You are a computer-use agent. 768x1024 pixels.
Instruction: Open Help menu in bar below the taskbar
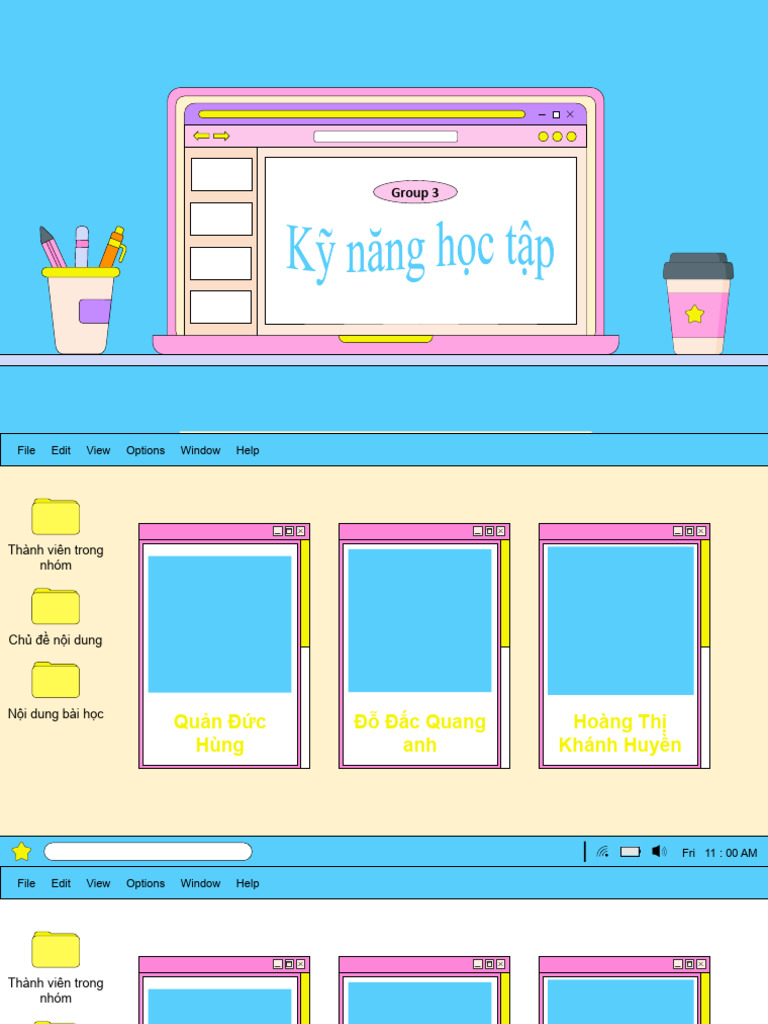coord(248,884)
